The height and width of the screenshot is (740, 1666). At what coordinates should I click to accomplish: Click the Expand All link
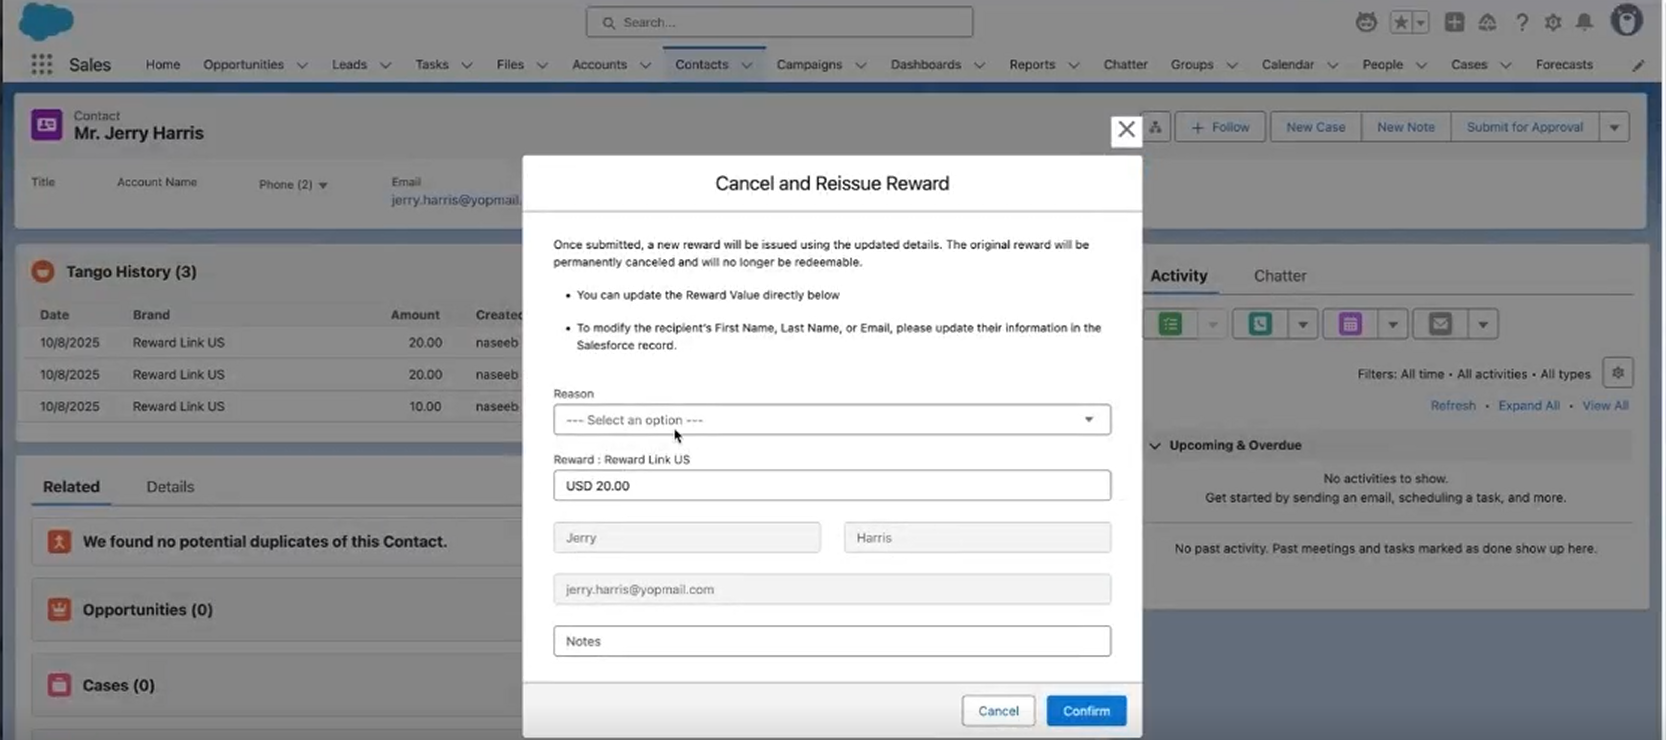[1528, 406]
